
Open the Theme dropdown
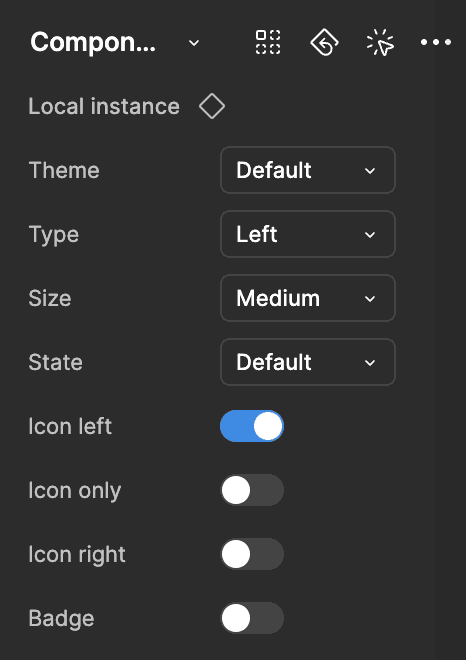308,170
